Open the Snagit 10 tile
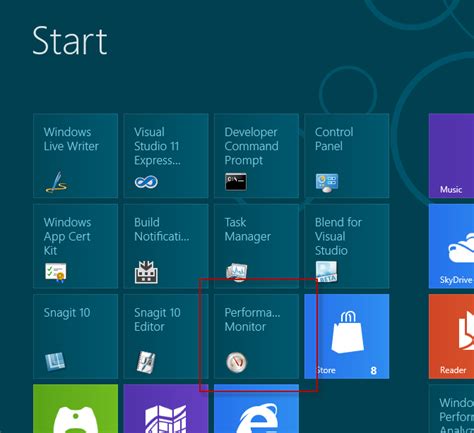Screen dimensions: 474x433 75,336
